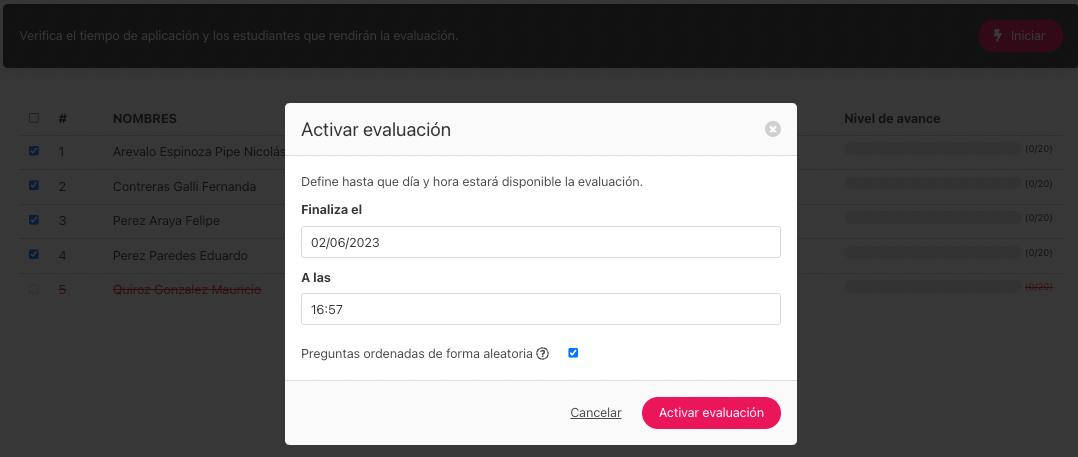Click the Nivel de avance column header
Image resolution: width=1078 pixels, height=457 pixels.
[x=892, y=119]
